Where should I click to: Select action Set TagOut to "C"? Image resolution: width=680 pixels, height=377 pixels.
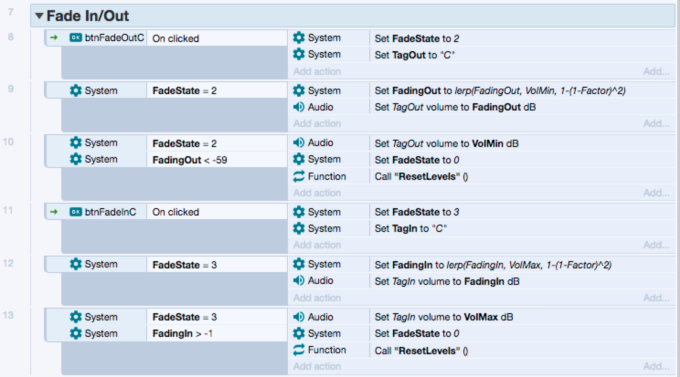(415, 55)
